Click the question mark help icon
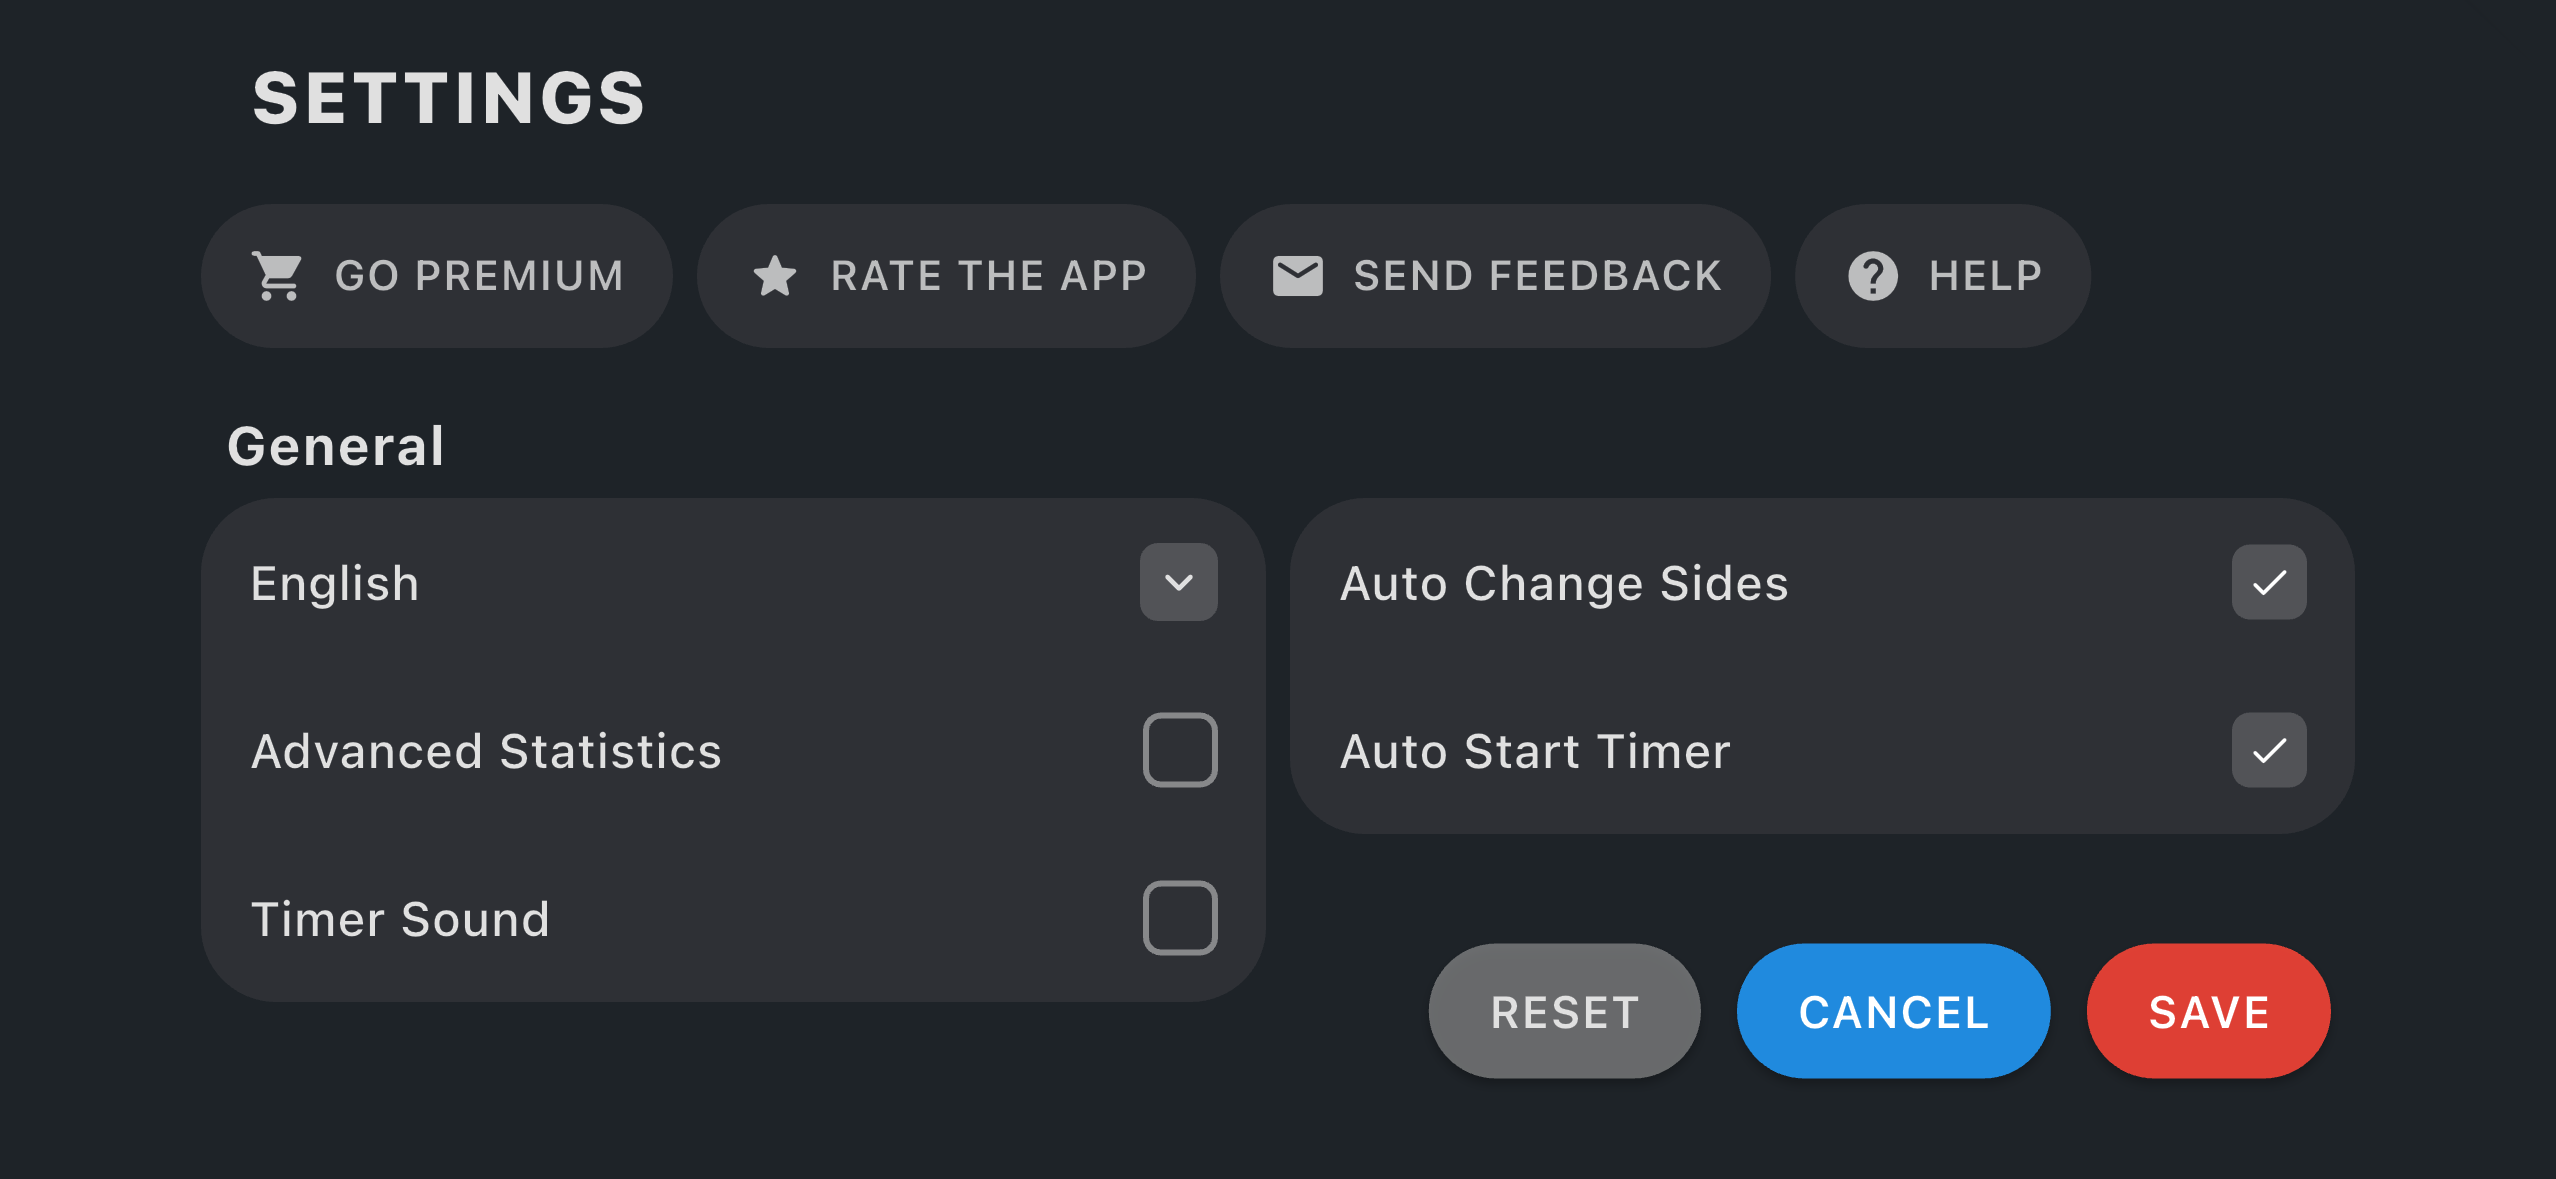 pyautogui.click(x=1872, y=276)
